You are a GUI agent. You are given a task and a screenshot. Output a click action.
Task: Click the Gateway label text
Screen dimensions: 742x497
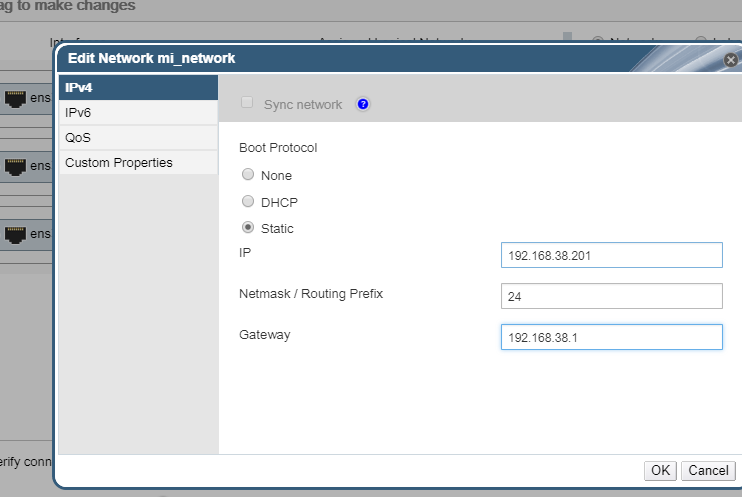click(x=265, y=335)
